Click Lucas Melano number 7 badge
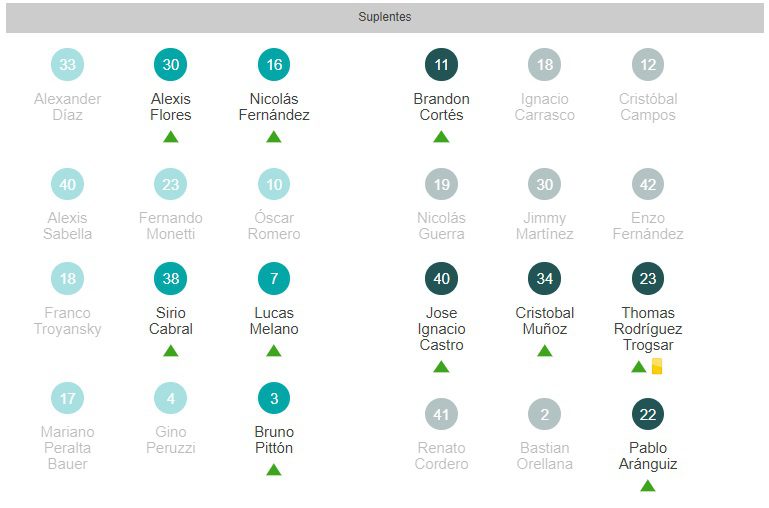 click(274, 279)
